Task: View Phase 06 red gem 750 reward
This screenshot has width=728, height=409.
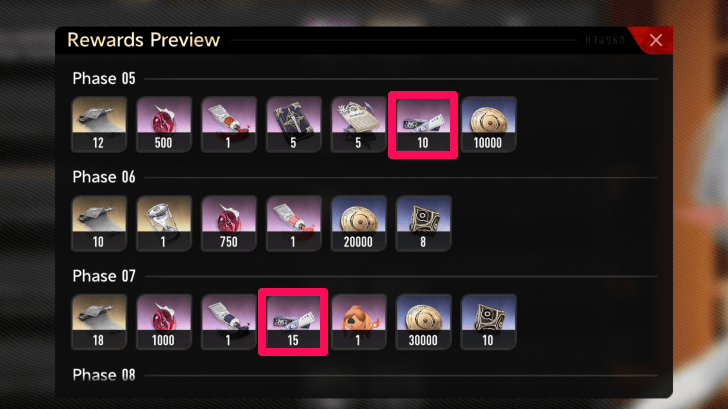Action: click(228, 223)
